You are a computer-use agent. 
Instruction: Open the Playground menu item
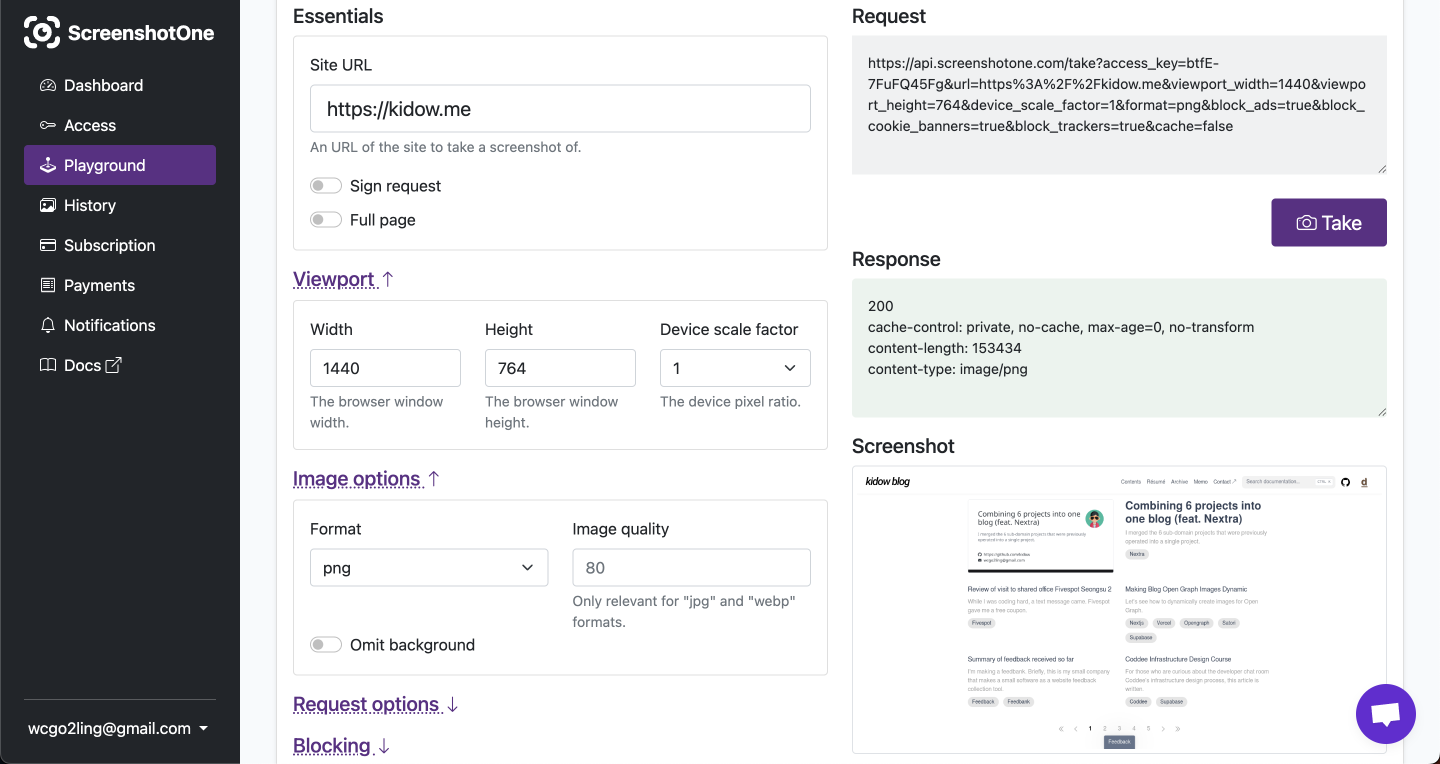click(x=120, y=165)
